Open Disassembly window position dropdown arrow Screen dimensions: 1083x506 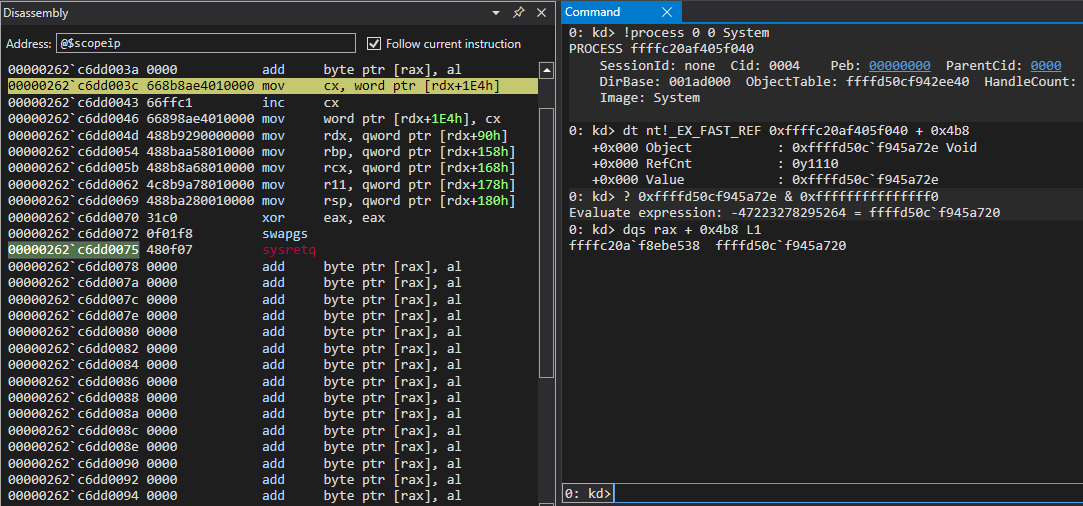pos(496,13)
